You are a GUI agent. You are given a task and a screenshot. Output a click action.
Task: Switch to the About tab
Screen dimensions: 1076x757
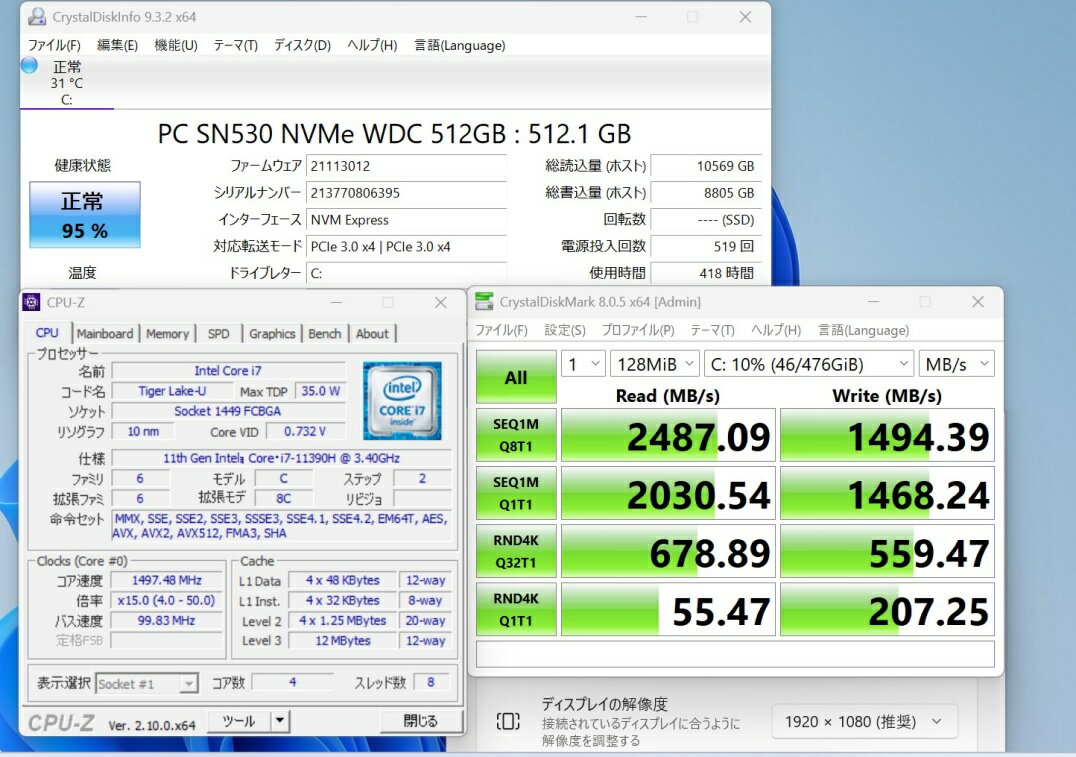click(x=372, y=334)
